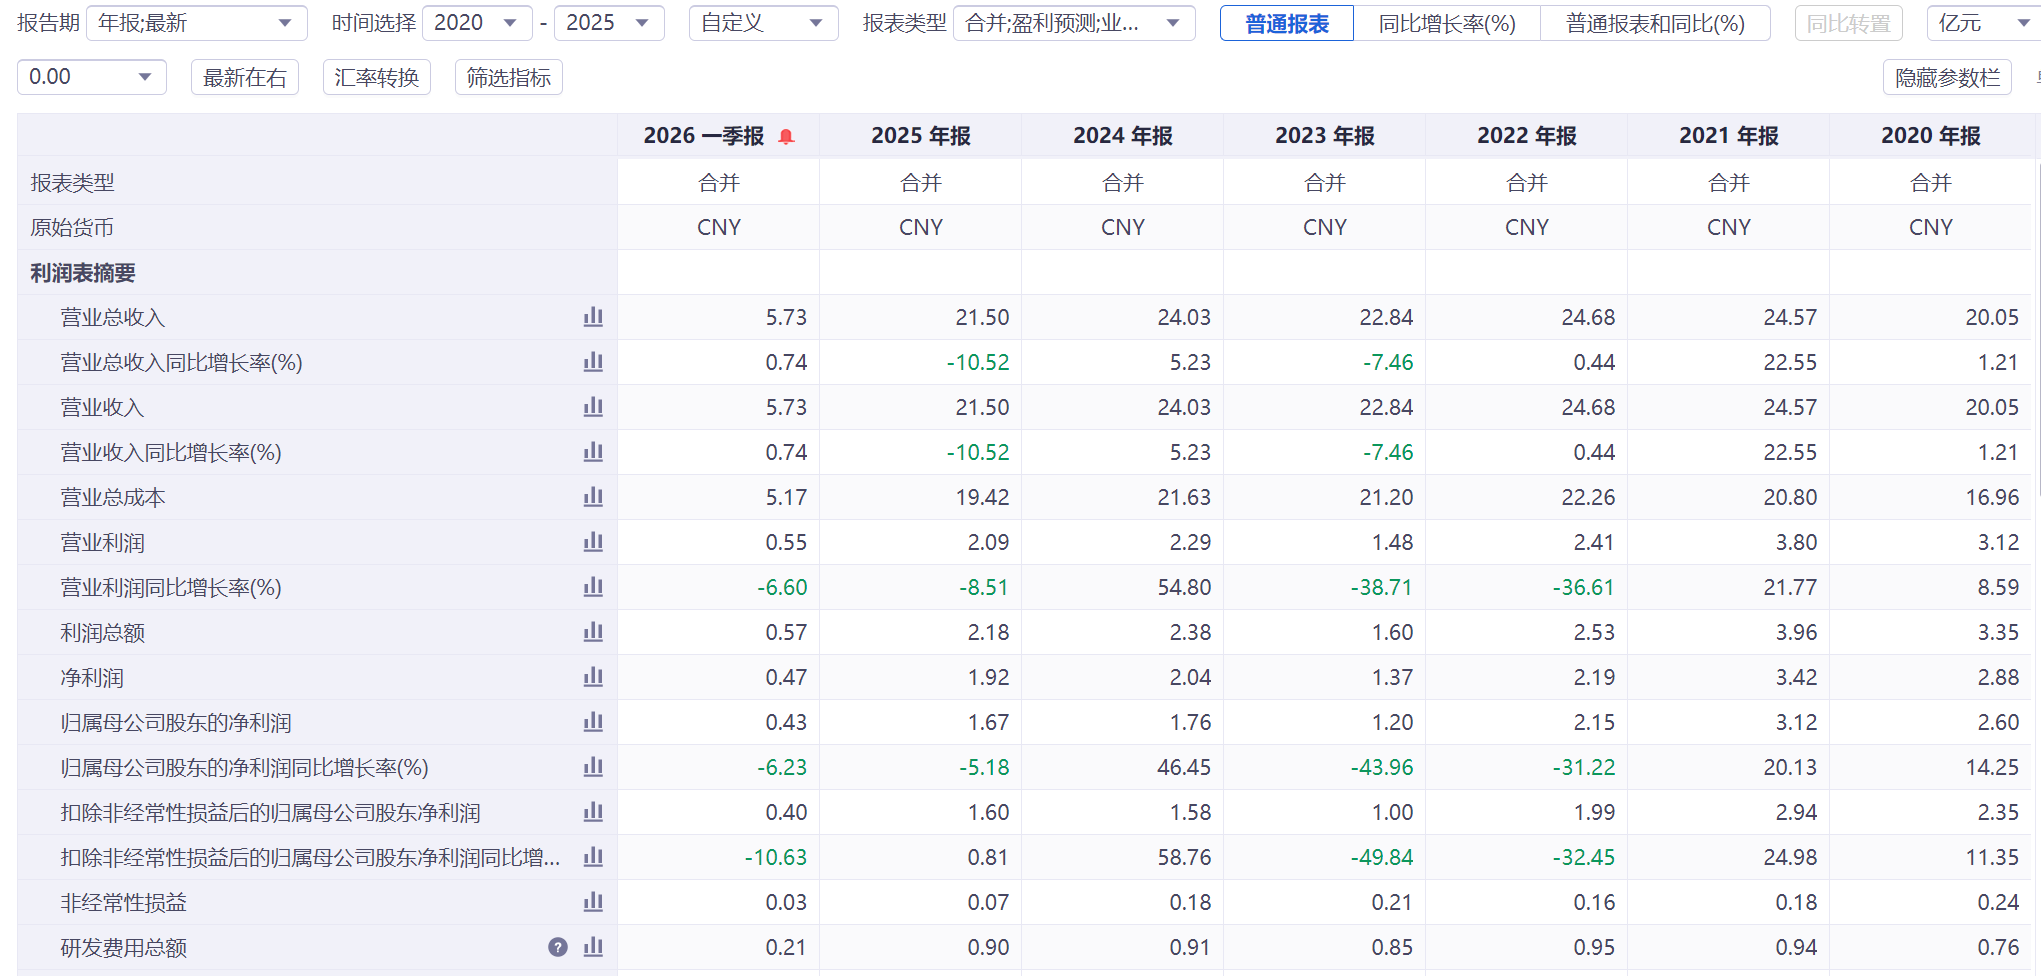Open chart for 归属母公司股东的净利润同比增长率(%) row

point(593,767)
